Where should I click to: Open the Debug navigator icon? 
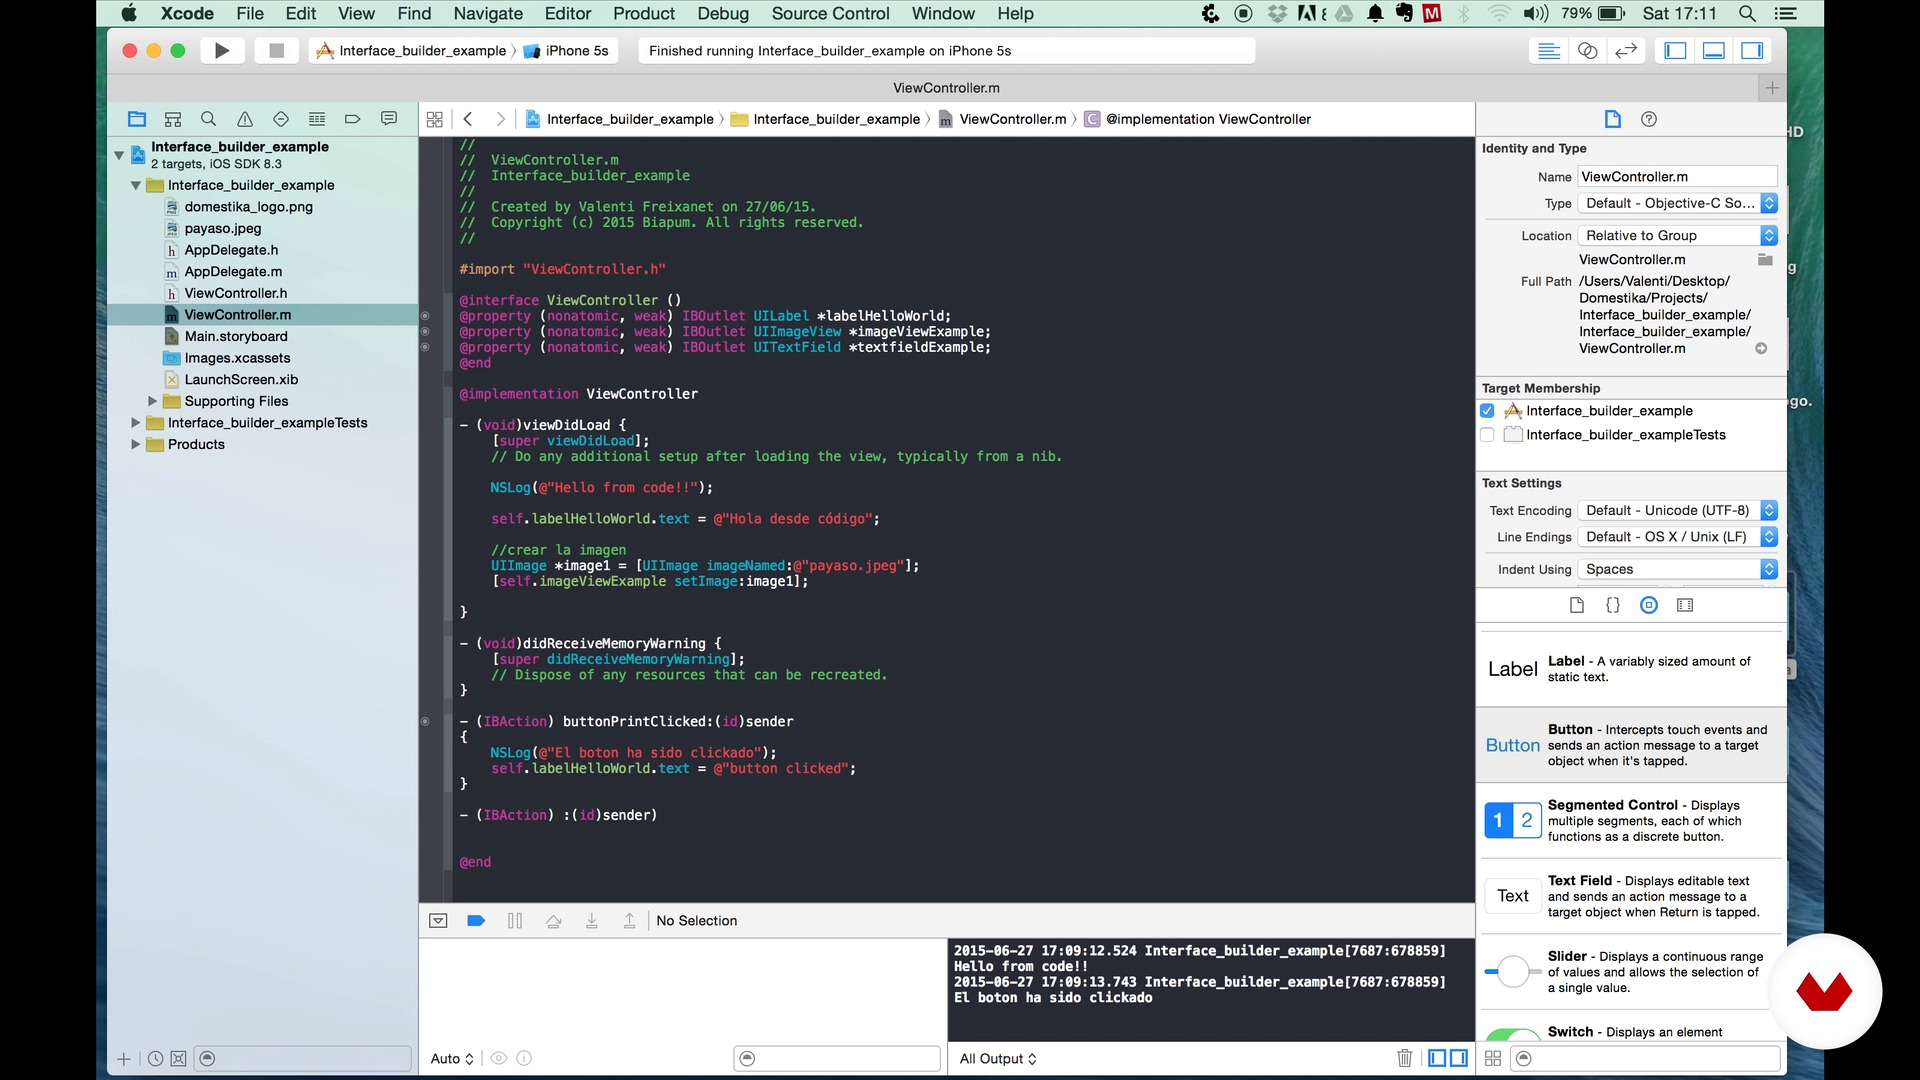(317, 119)
